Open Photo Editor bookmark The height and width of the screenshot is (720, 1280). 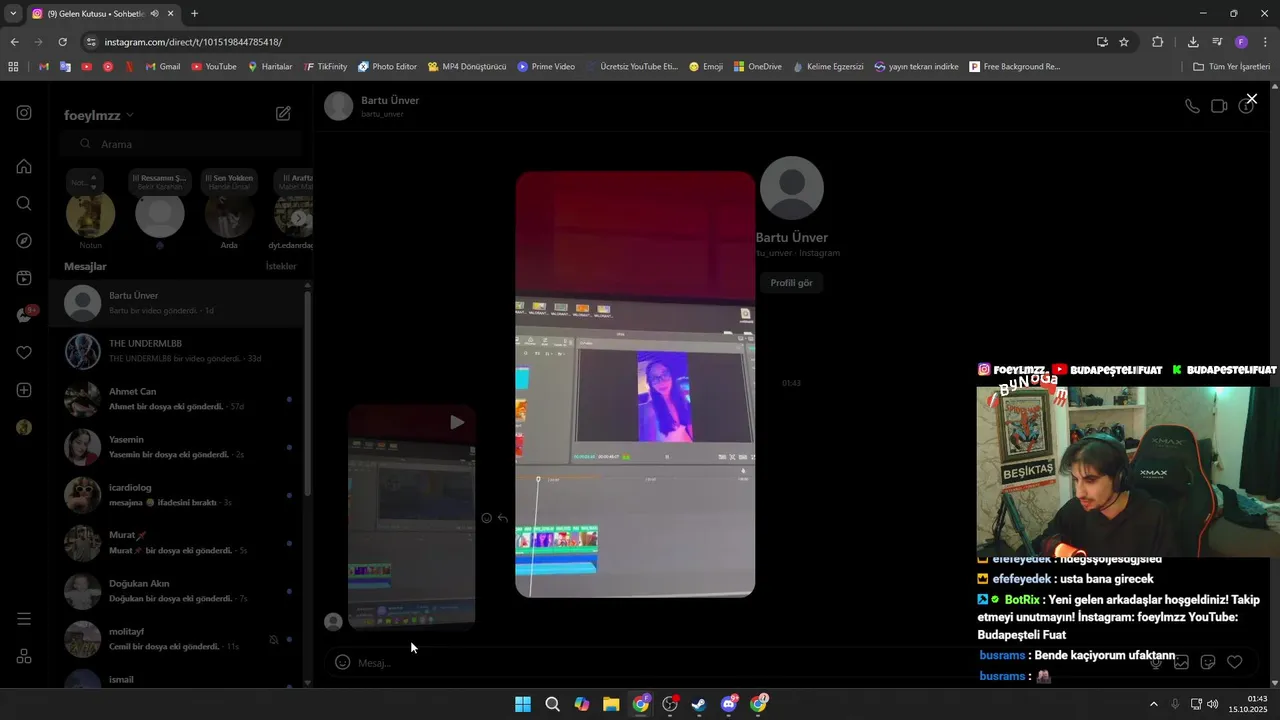(387, 67)
